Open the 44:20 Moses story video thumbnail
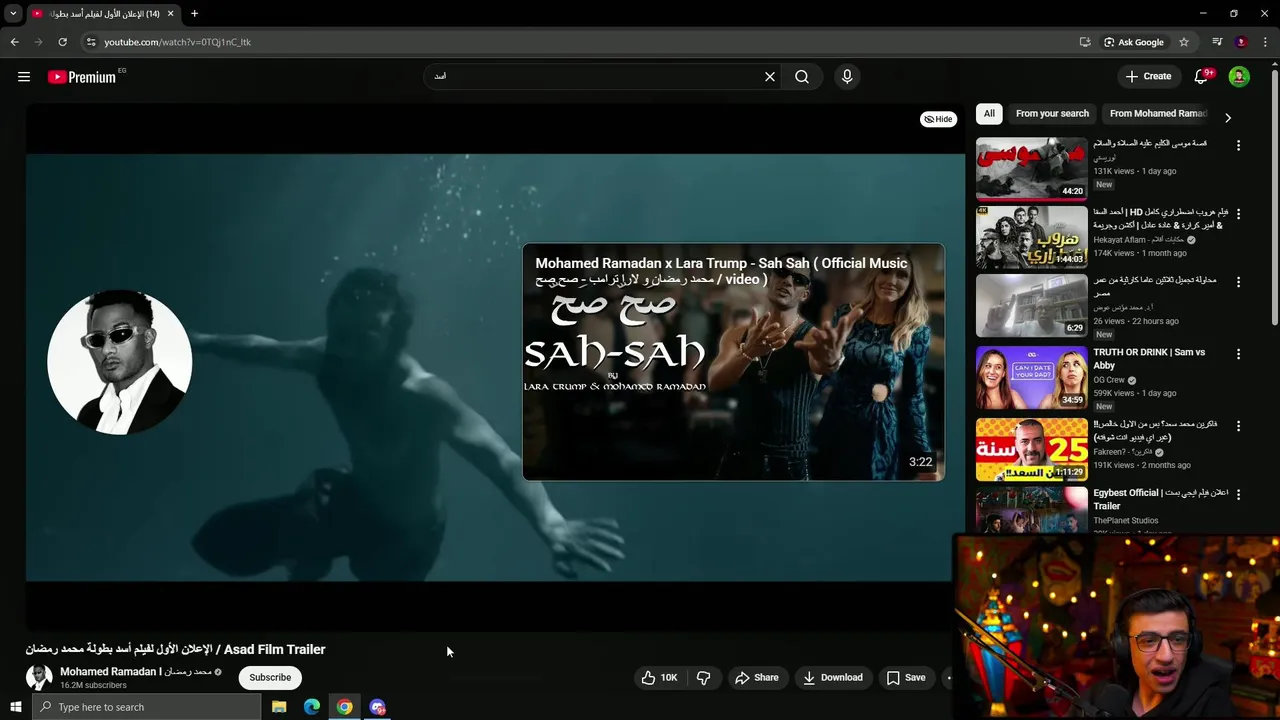 [x=1031, y=169]
